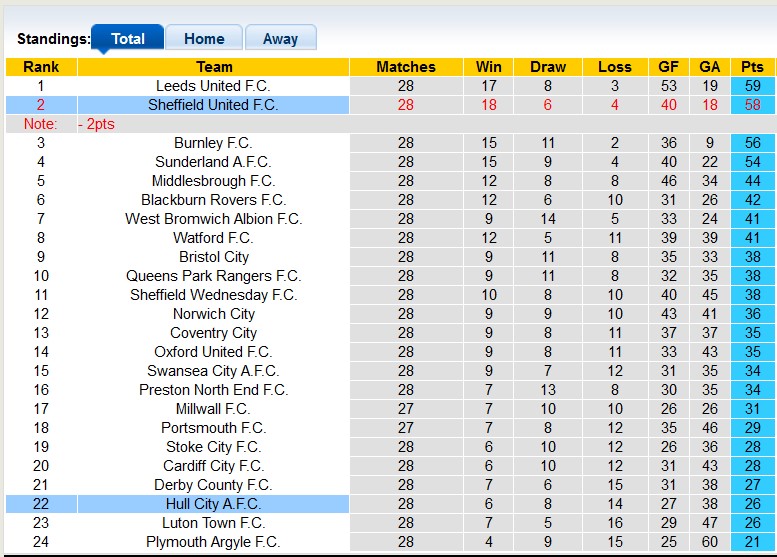Click the GF column header
This screenshot has height=557, width=777.
669,67
